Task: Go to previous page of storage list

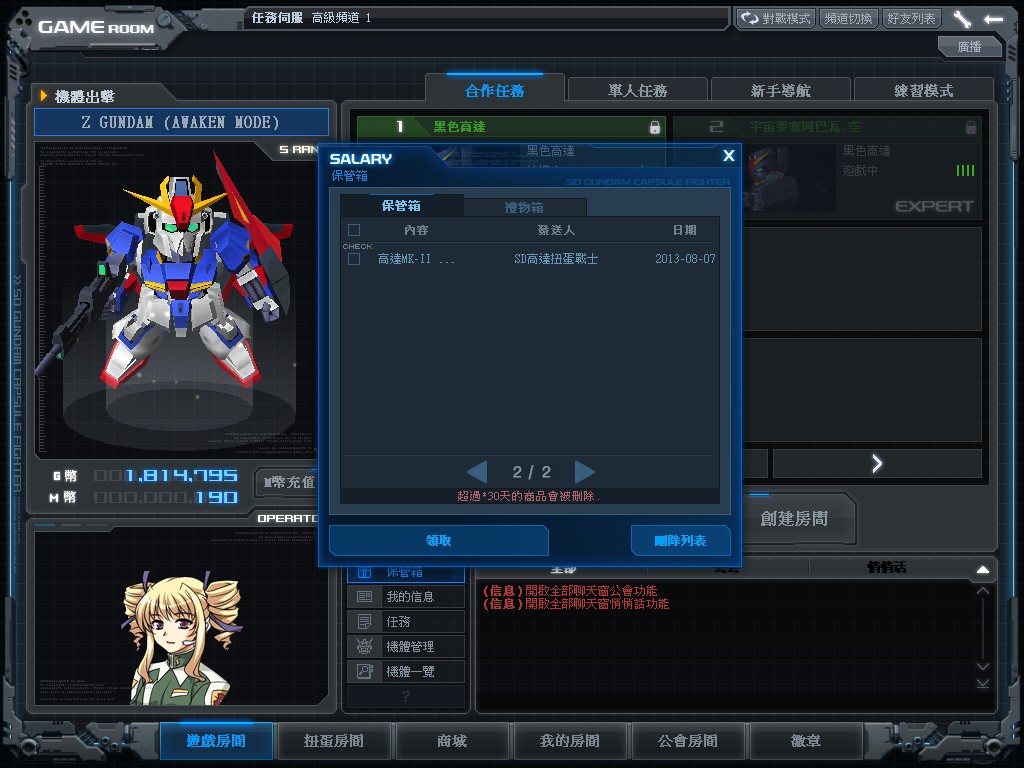Action: [477, 472]
